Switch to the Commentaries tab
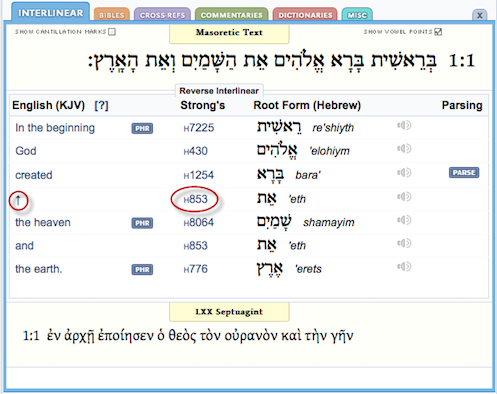Image resolution: width=497 pixels, height=394 pixels. click(232, 15)
